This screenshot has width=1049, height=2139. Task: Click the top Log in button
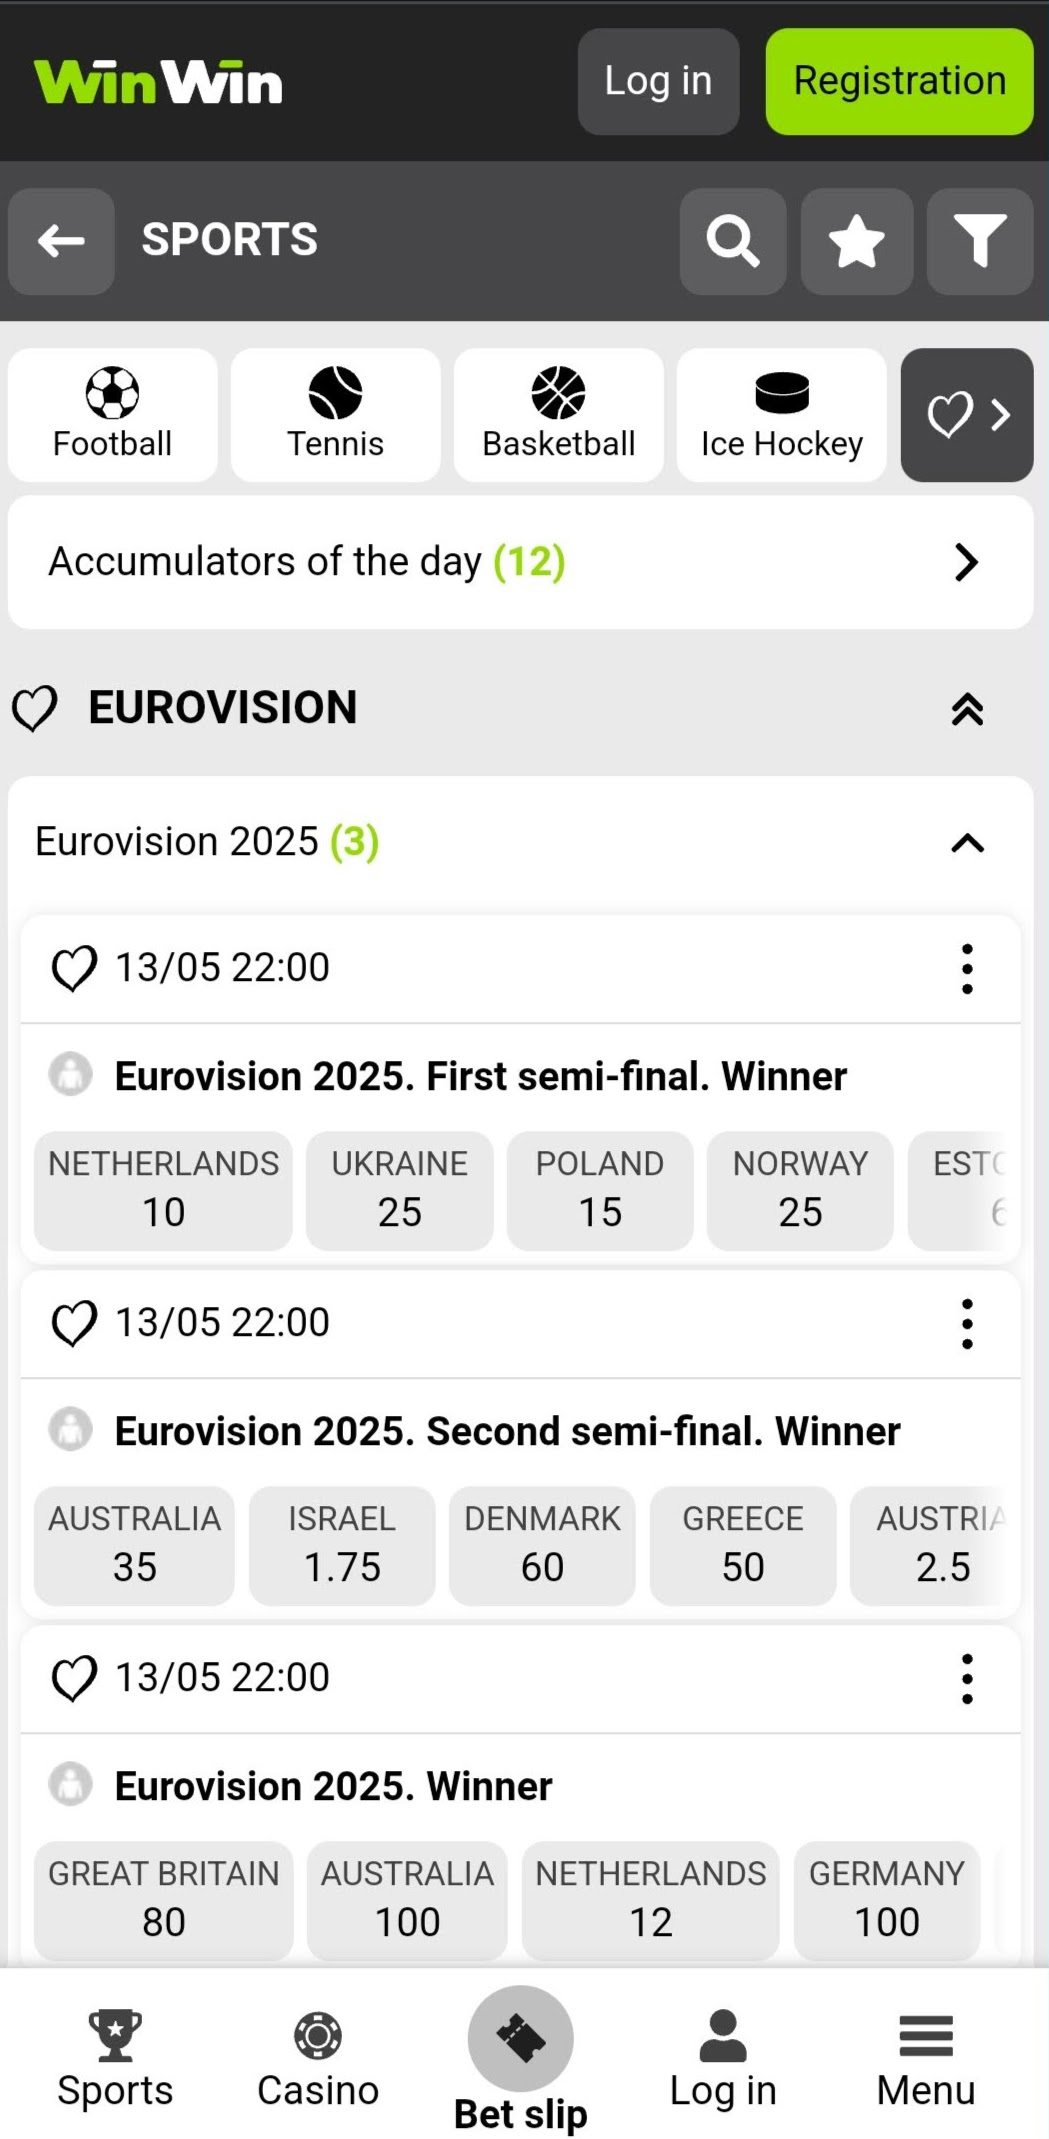(x=658, y=81)
